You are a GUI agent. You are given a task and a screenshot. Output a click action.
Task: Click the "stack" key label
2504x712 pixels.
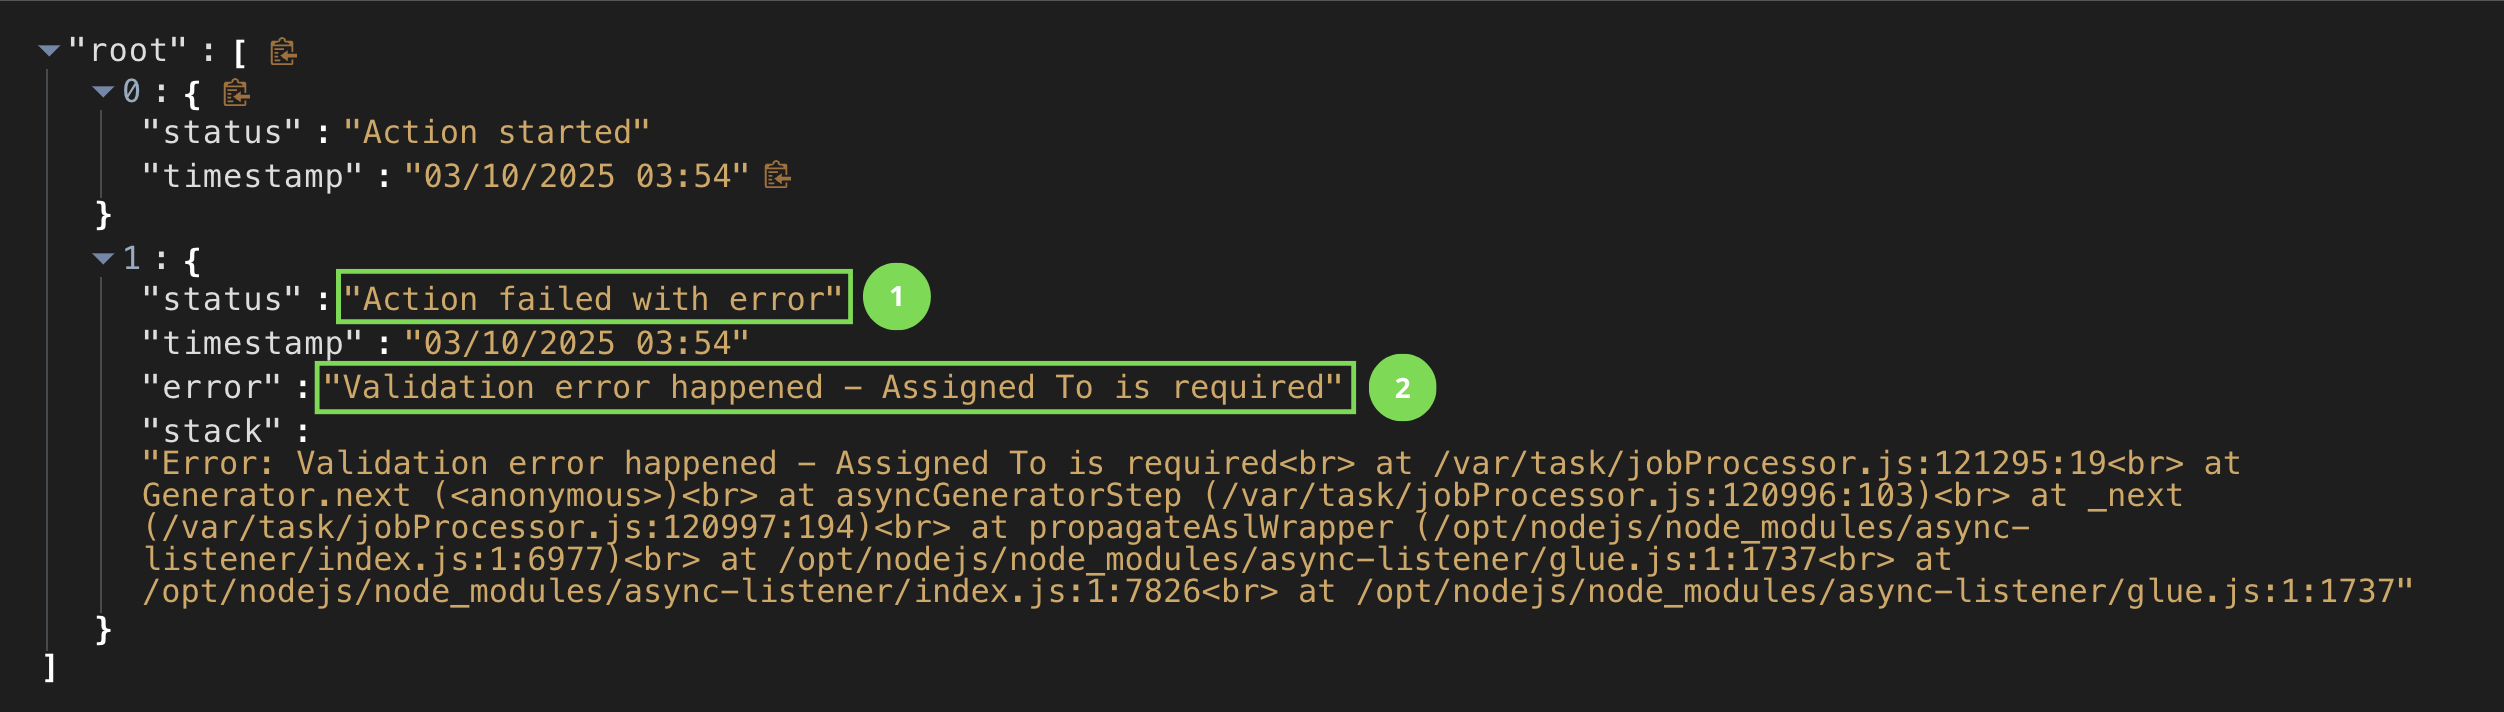pyautogui.click(x=212, y=432)
